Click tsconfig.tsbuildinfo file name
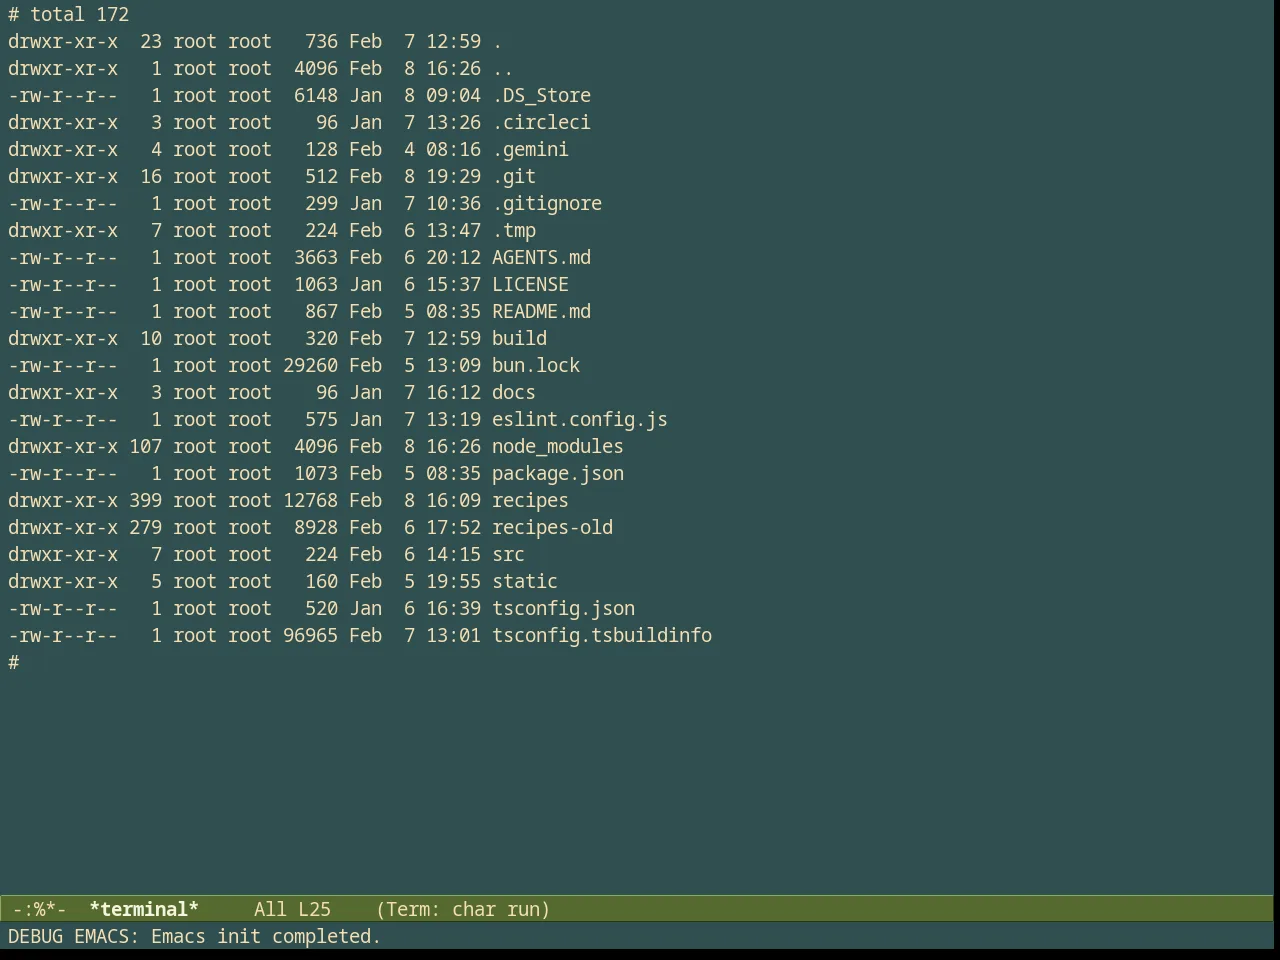 pos(602,635)
